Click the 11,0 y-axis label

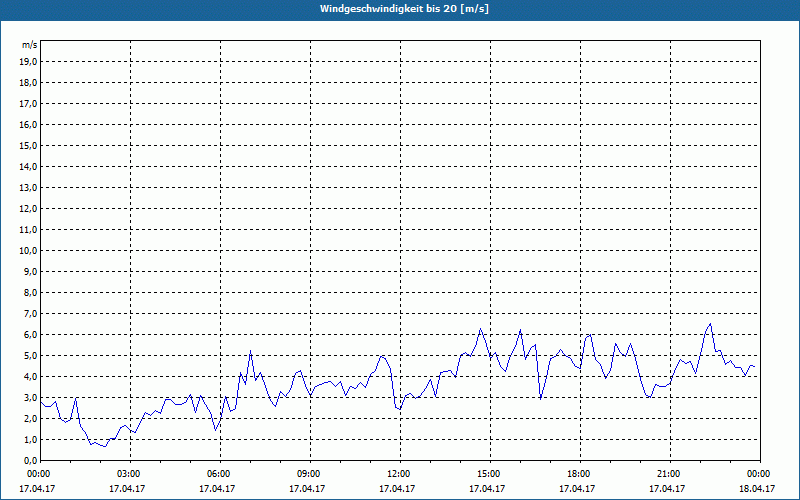29,230
